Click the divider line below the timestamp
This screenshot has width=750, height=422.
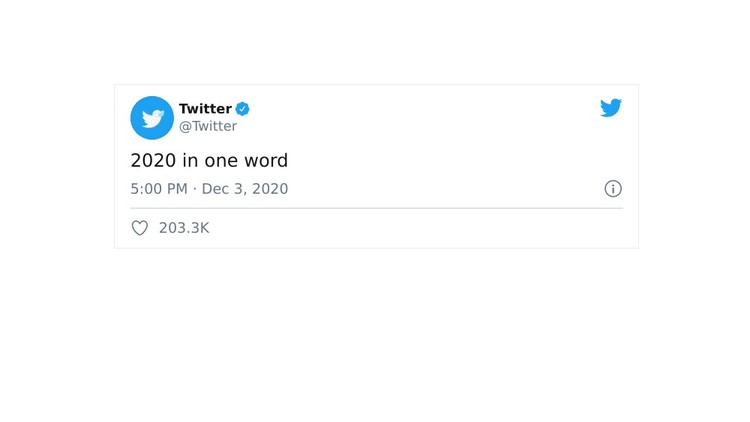(376, 208)
